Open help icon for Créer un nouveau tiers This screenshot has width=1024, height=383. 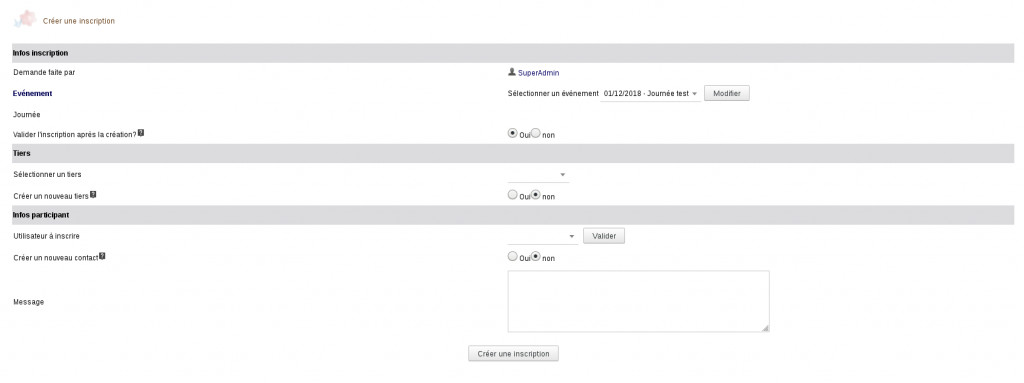(x=93, y=195)
